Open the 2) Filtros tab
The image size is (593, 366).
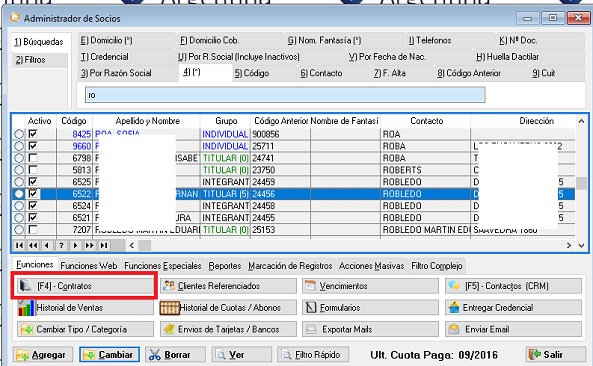pyautogui.click(x=30, y=60)
